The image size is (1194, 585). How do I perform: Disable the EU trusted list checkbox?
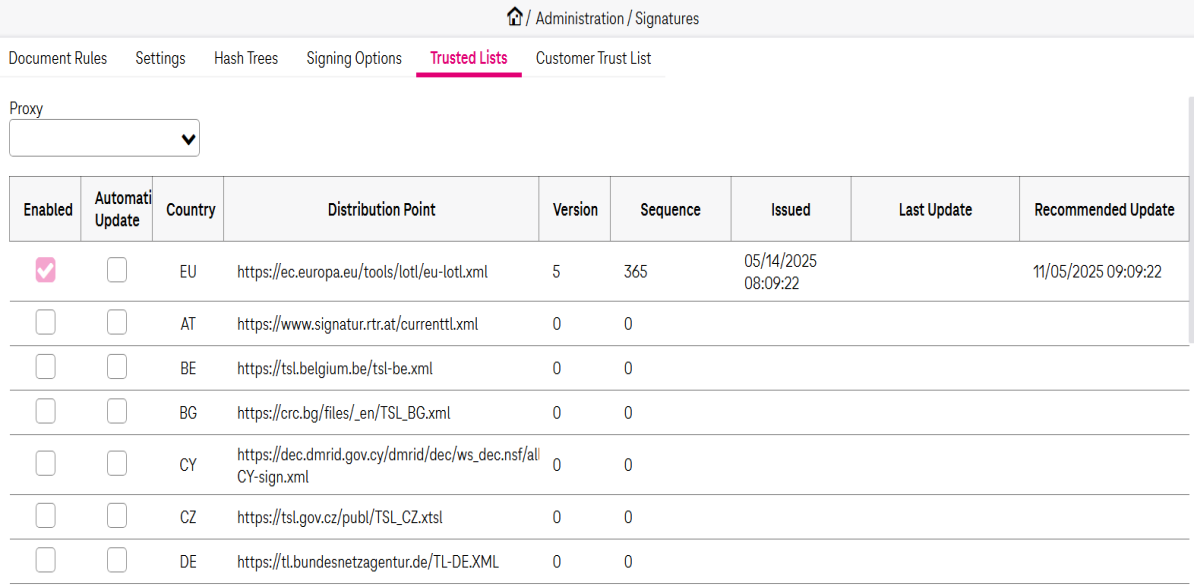[45, 270]
